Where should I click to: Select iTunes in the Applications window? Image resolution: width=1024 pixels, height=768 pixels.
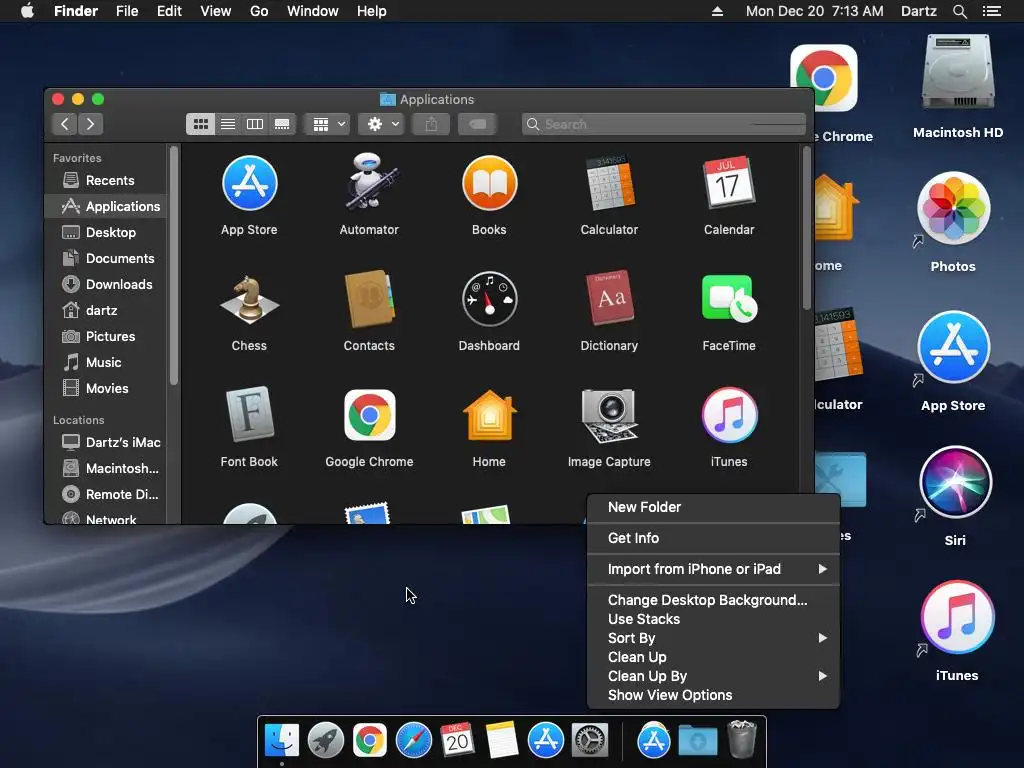(x=729, y=415)
